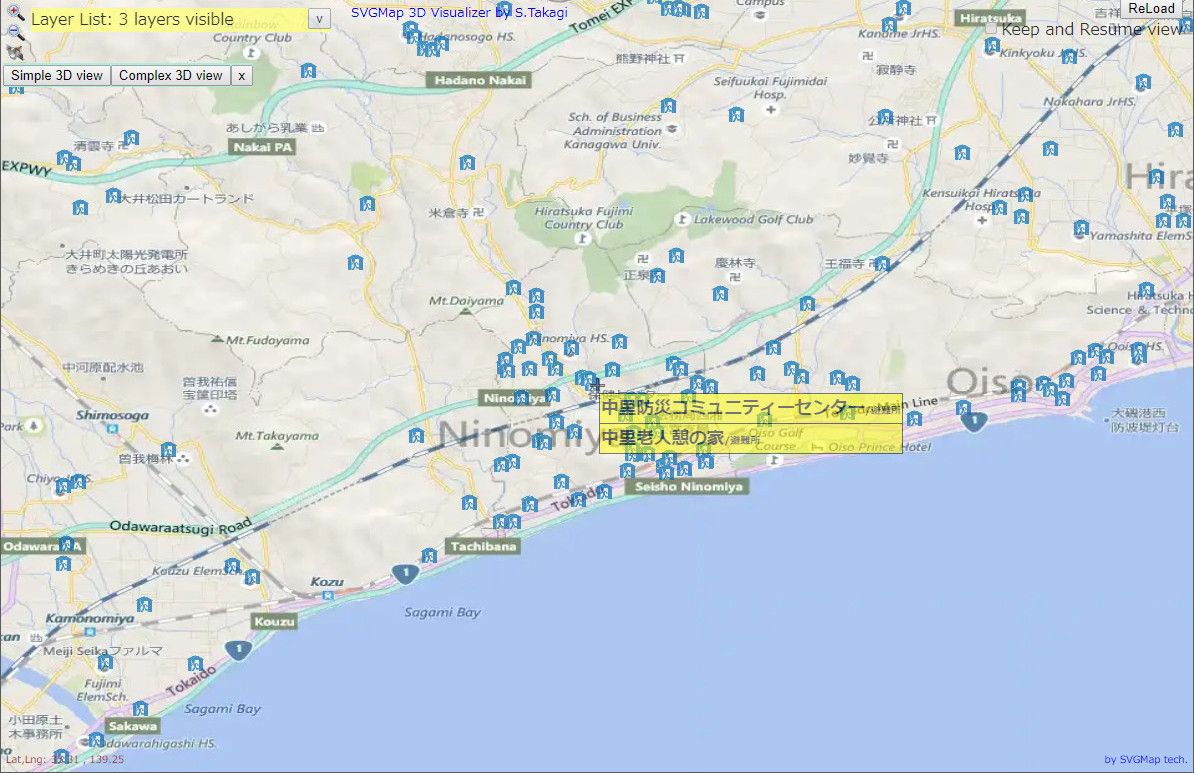Click the shelter icon on Odawara PA label
1194x773 pixels.
[x=66, y=545]
